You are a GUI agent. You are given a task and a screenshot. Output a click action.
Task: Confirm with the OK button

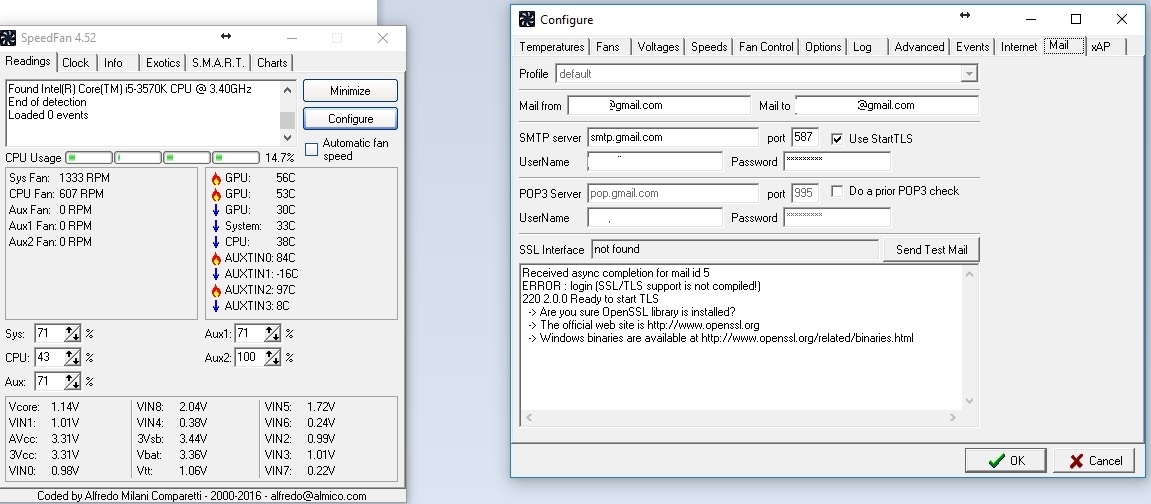1006,461
